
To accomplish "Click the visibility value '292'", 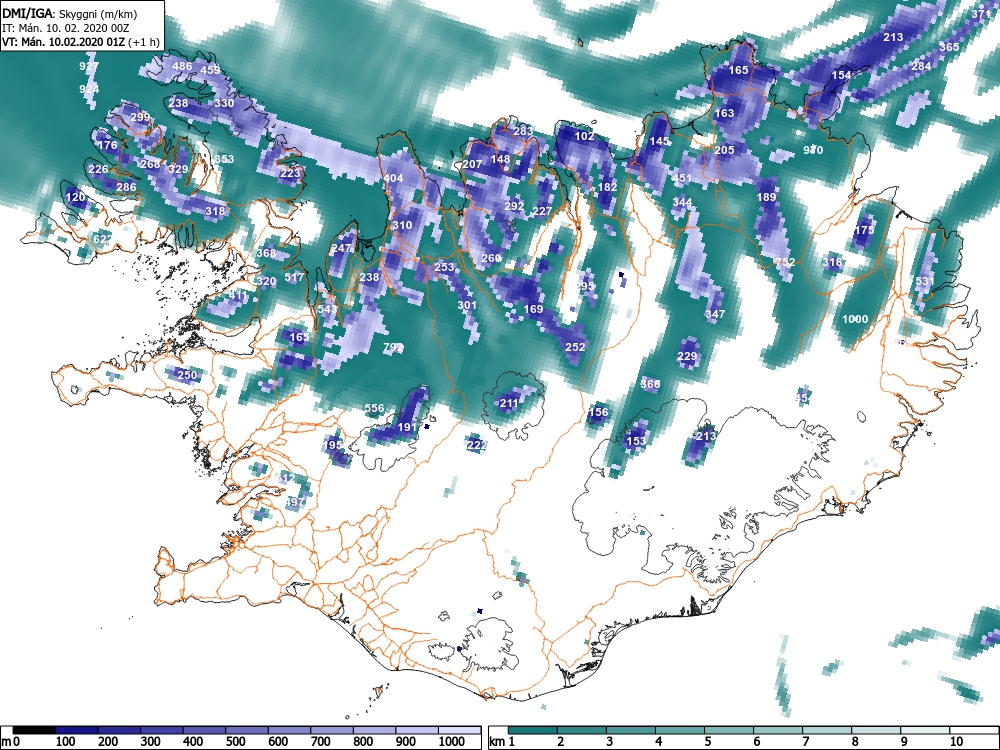I will click(514, 206).
